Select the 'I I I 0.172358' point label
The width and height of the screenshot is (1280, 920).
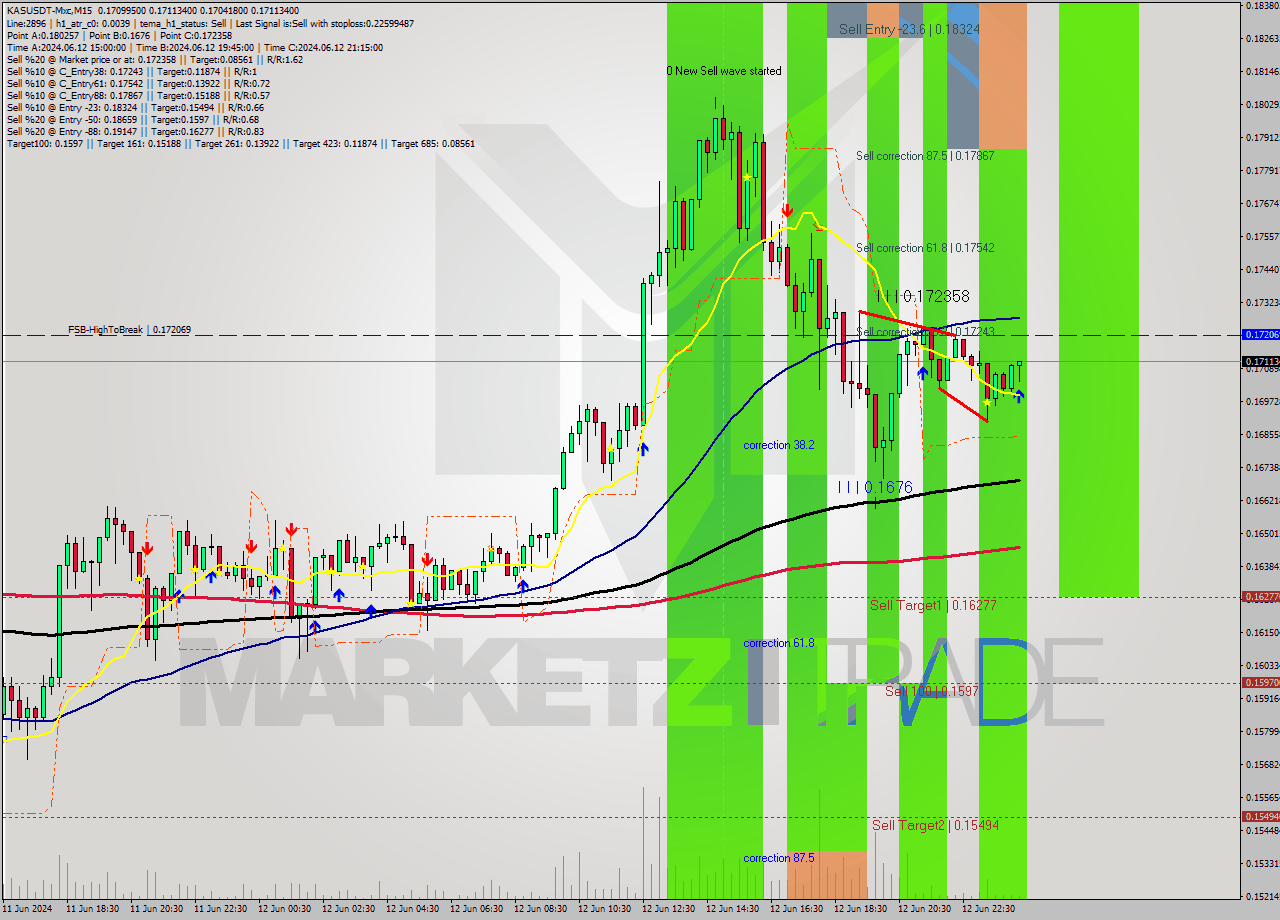[922, 296]
